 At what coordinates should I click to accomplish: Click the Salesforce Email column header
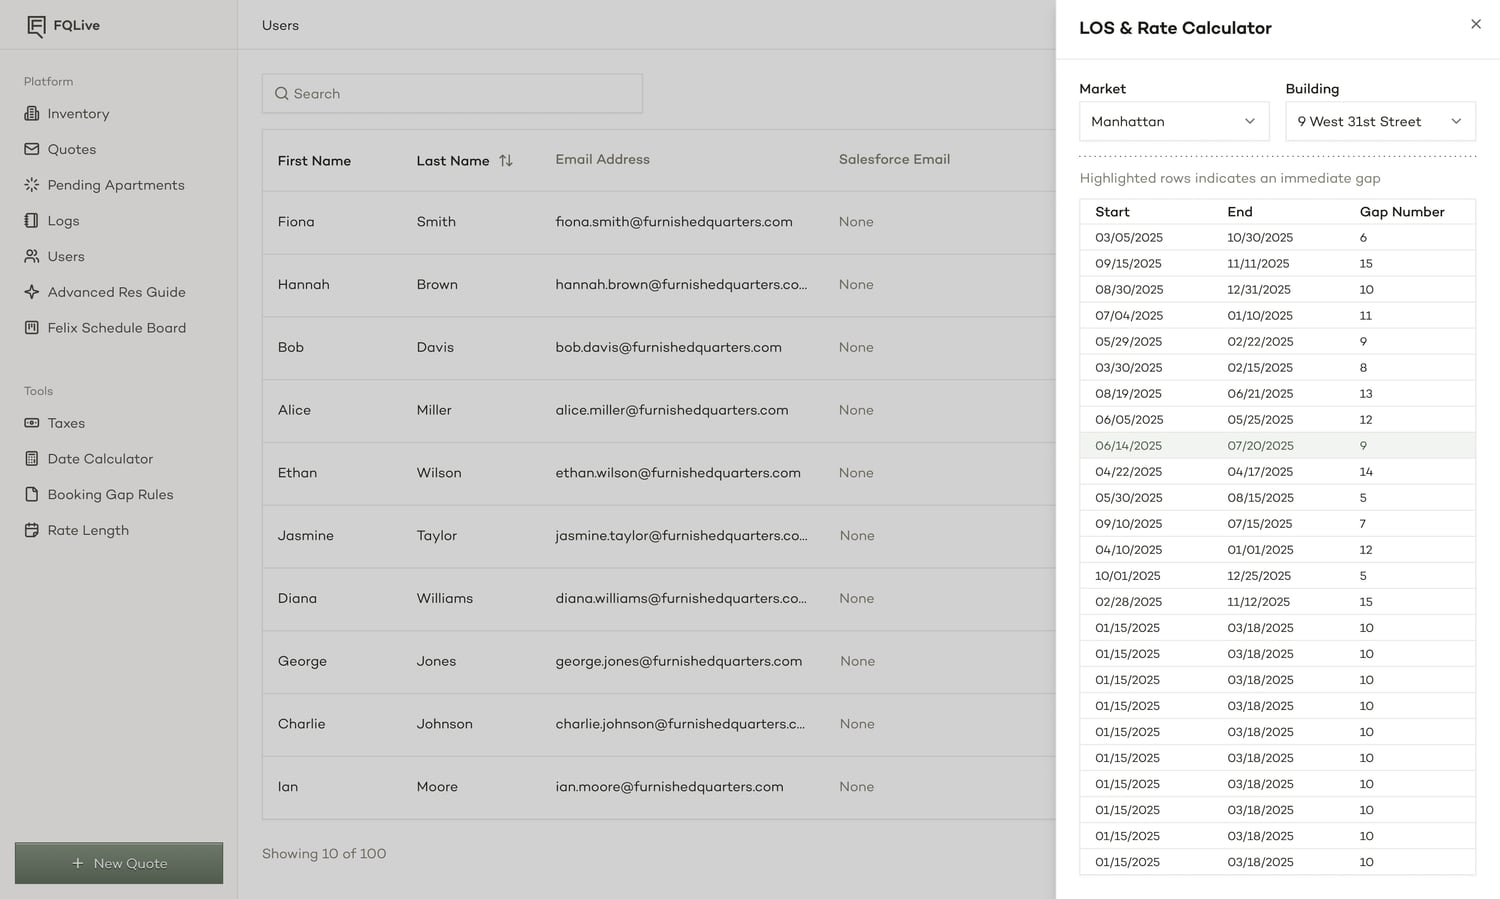coord(894,159)
